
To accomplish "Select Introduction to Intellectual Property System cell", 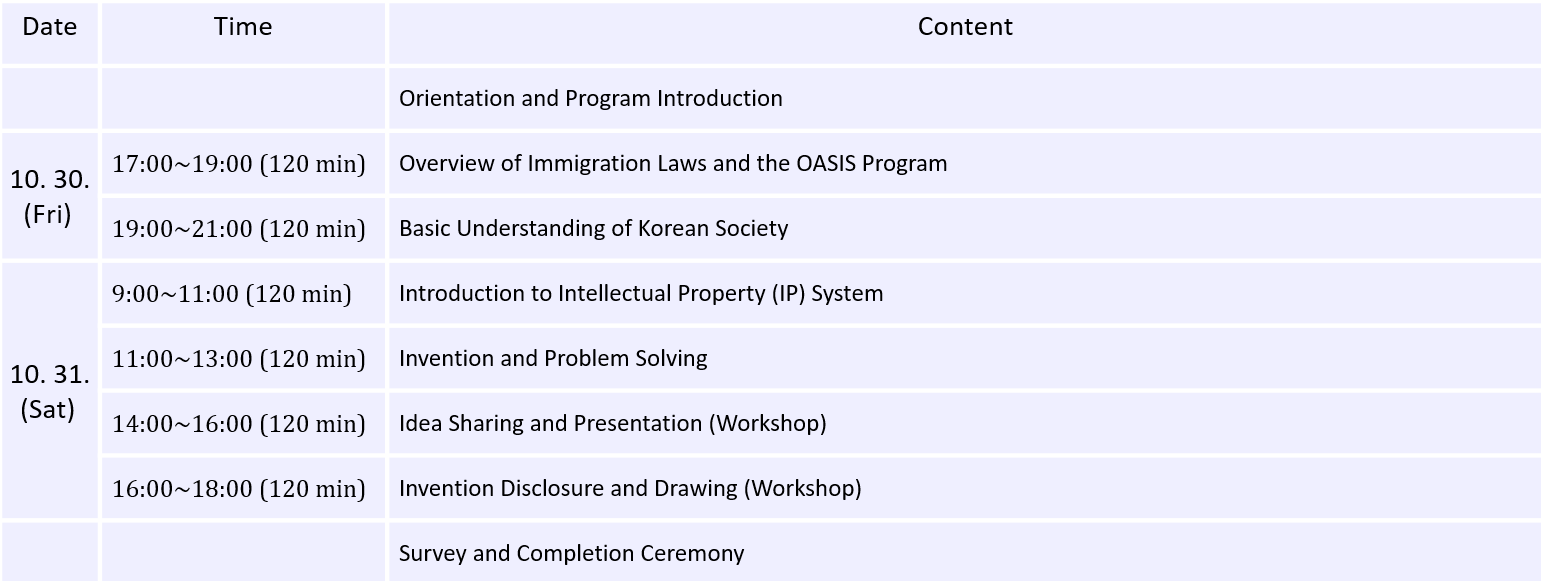I will [x=641, y=293].
